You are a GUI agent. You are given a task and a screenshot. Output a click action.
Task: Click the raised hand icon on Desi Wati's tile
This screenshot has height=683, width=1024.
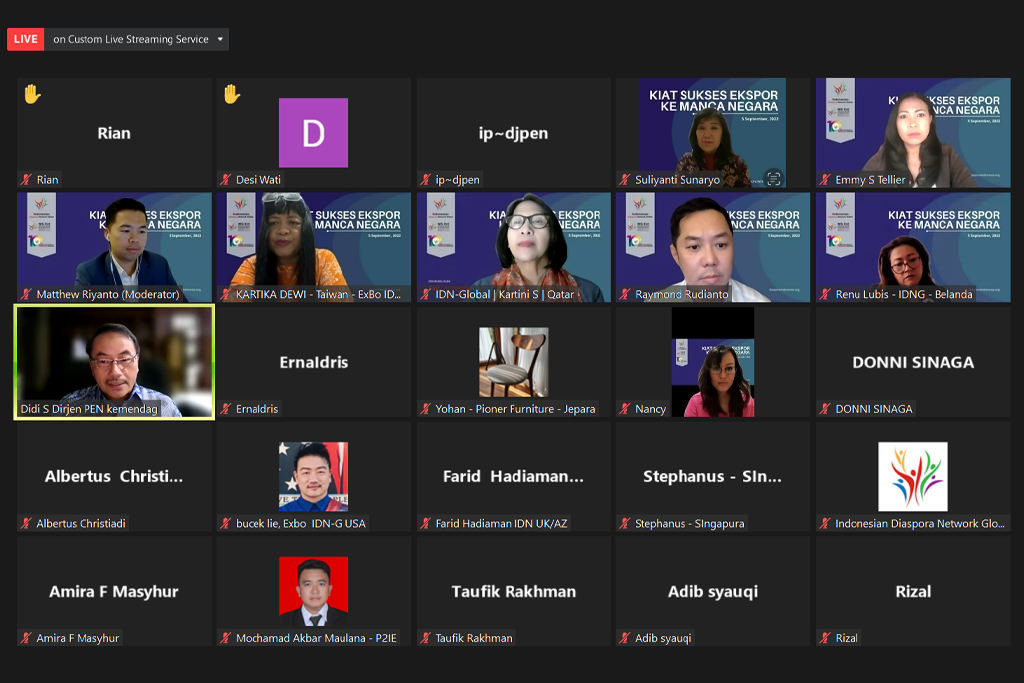232,94
